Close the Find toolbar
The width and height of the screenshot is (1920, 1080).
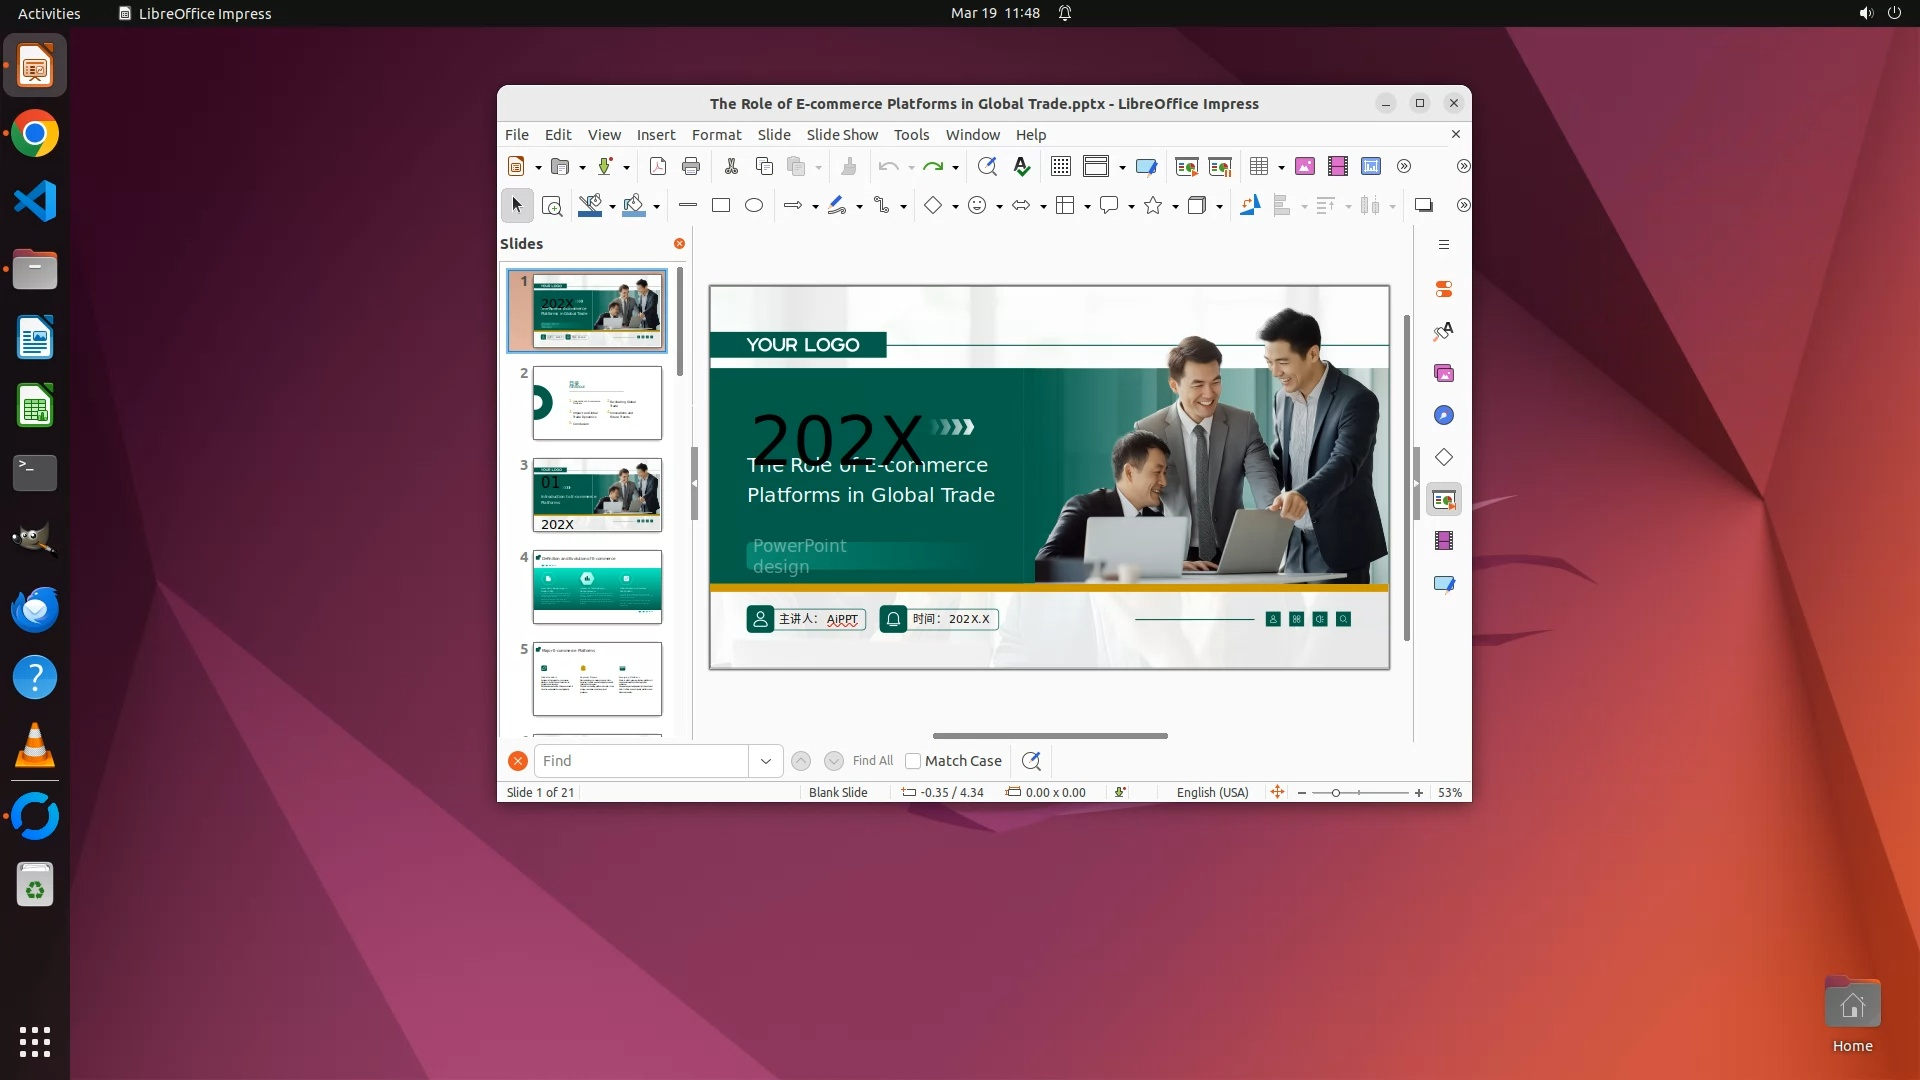tap(517, 761)
